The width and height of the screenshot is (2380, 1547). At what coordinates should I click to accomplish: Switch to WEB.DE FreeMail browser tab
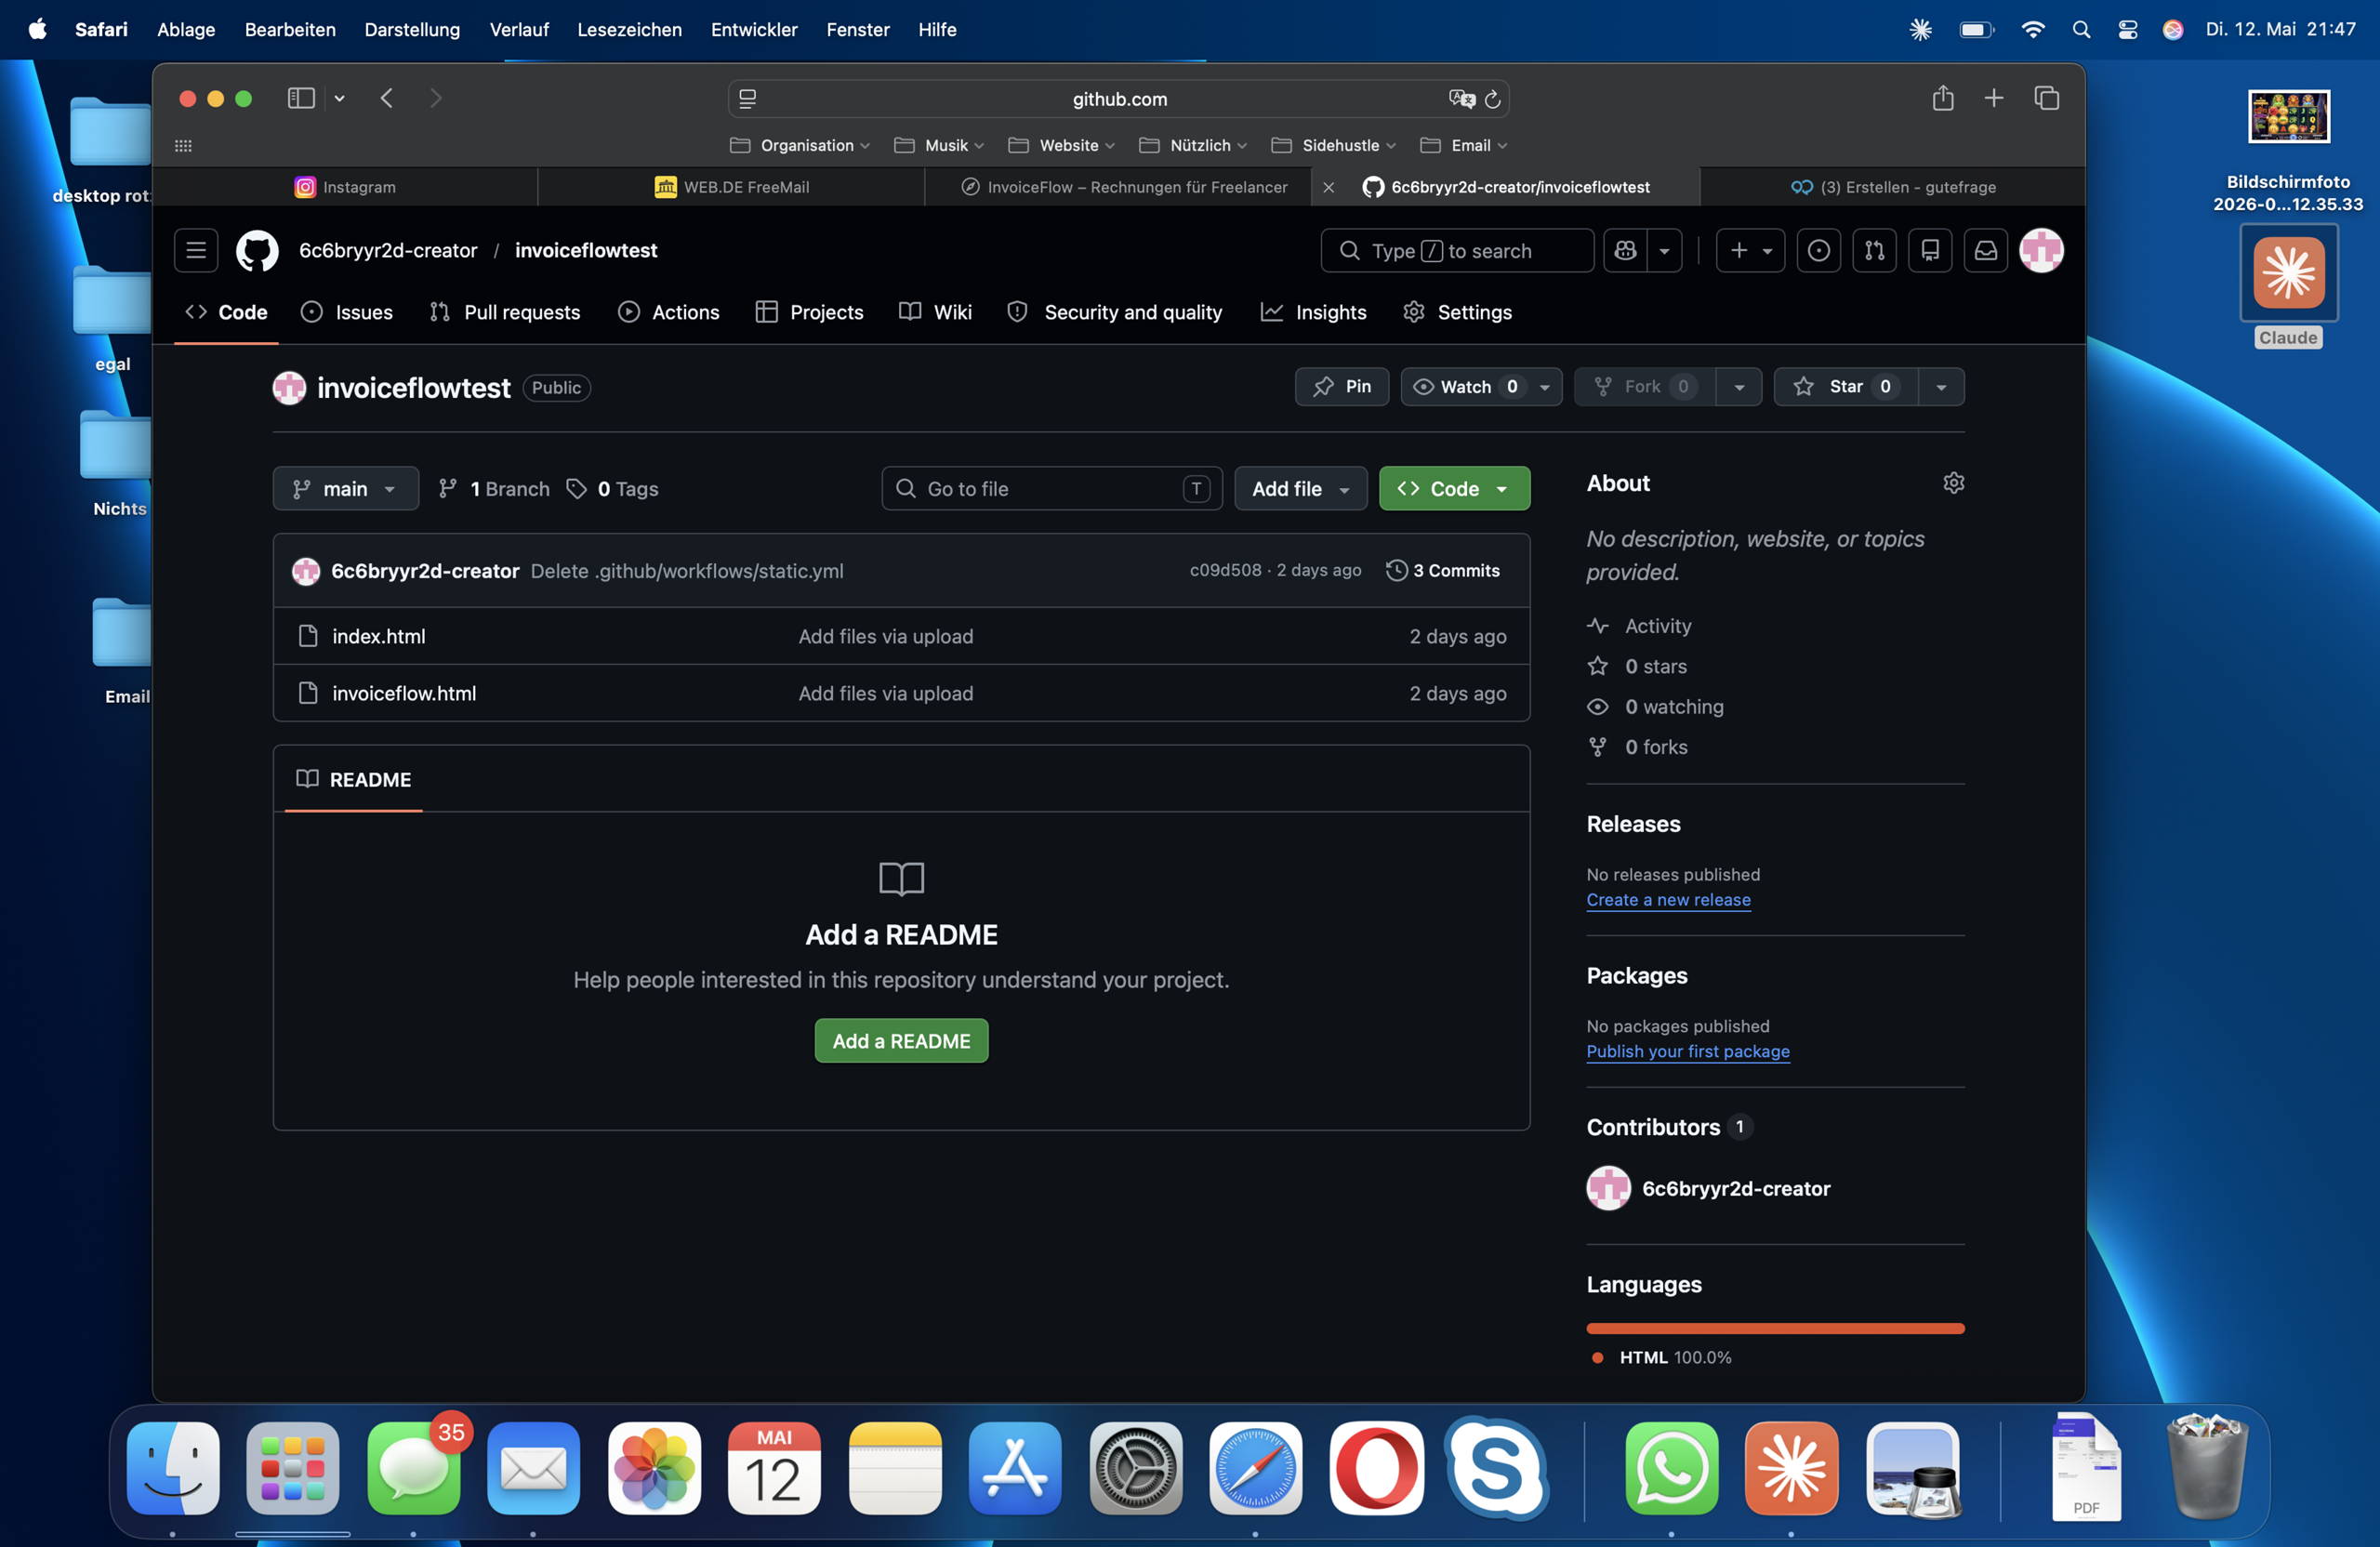(x=731, y=187)
